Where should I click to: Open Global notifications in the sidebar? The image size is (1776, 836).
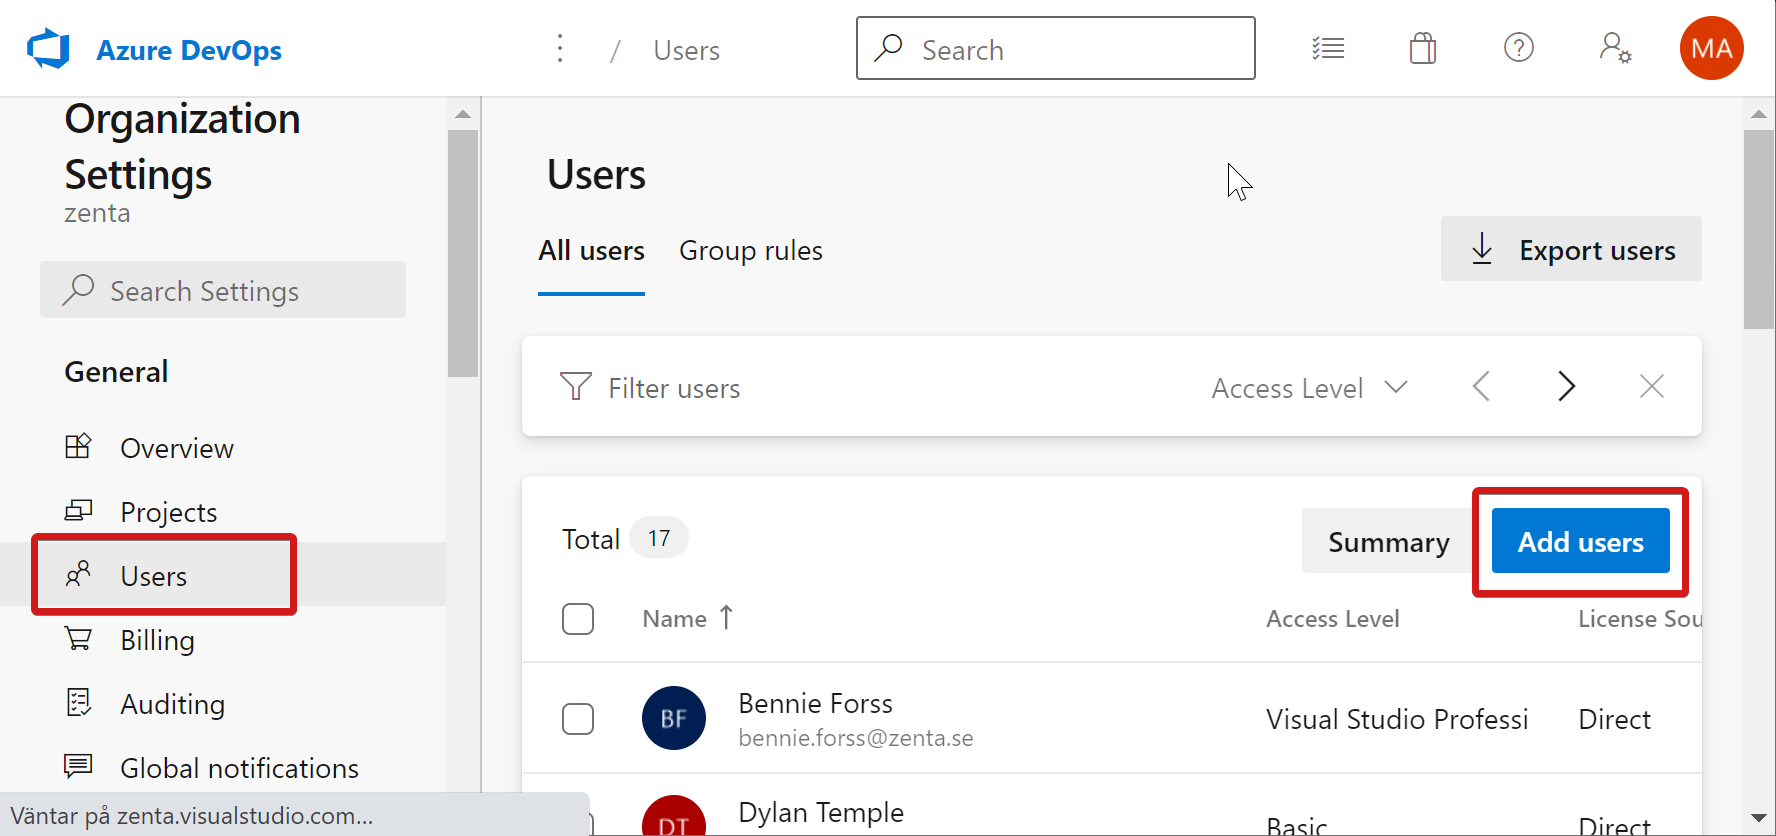[x=240, y=768]
